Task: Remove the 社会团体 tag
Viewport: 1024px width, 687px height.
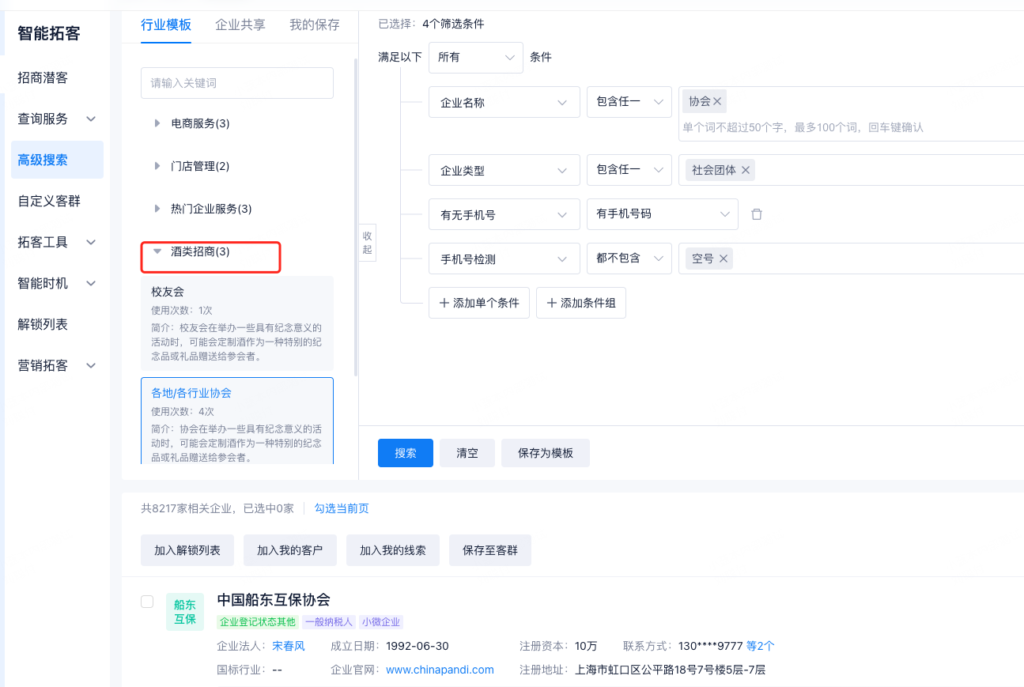Action: (x=746, y=170)
